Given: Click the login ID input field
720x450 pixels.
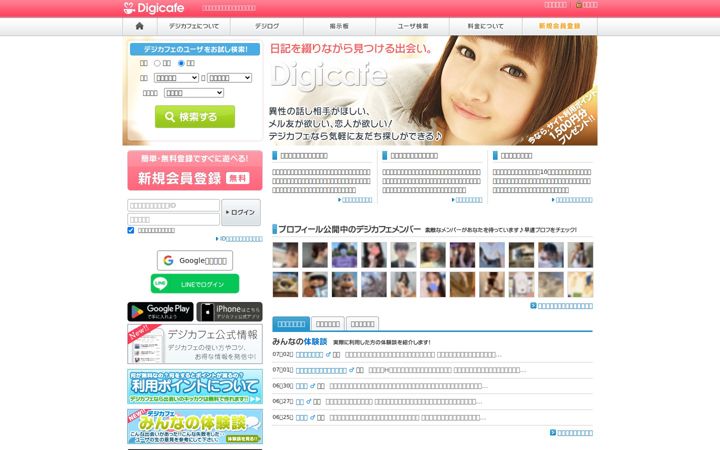Looking at the screenshot, I should (x=174, y=205).
